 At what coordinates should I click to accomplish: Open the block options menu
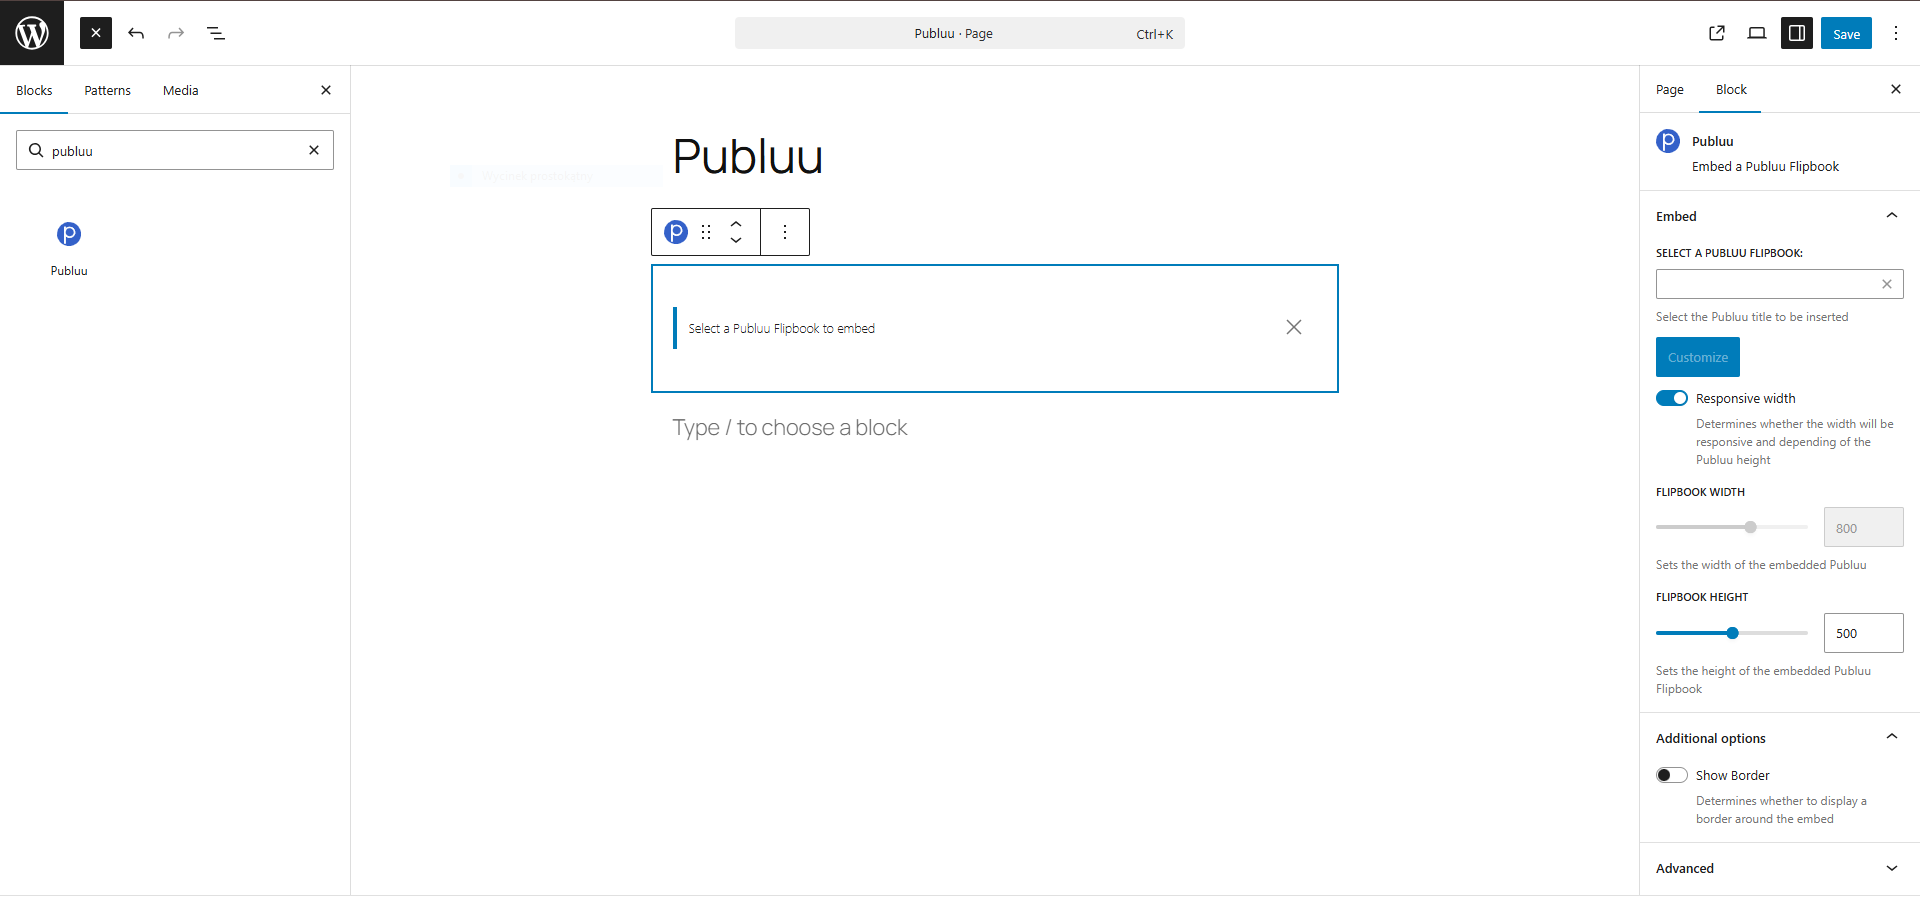(785, 232)
